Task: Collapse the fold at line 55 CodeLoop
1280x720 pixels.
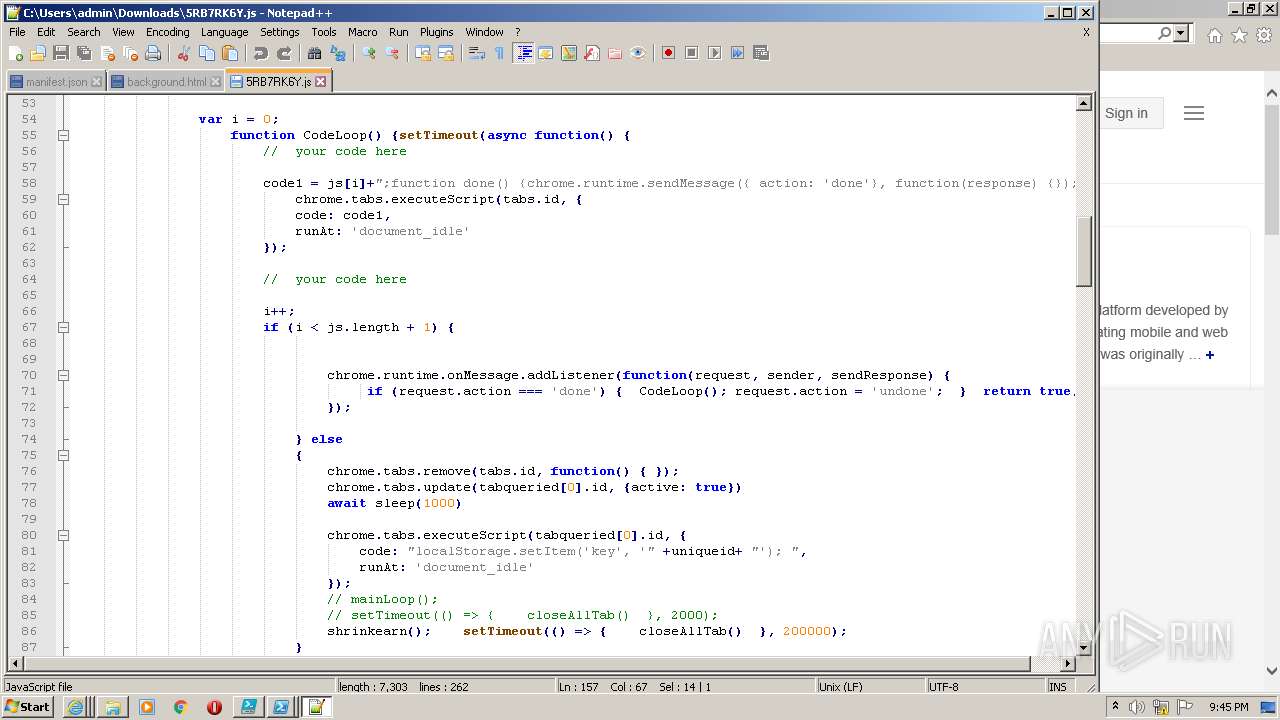Action: (x=63, y=135)
